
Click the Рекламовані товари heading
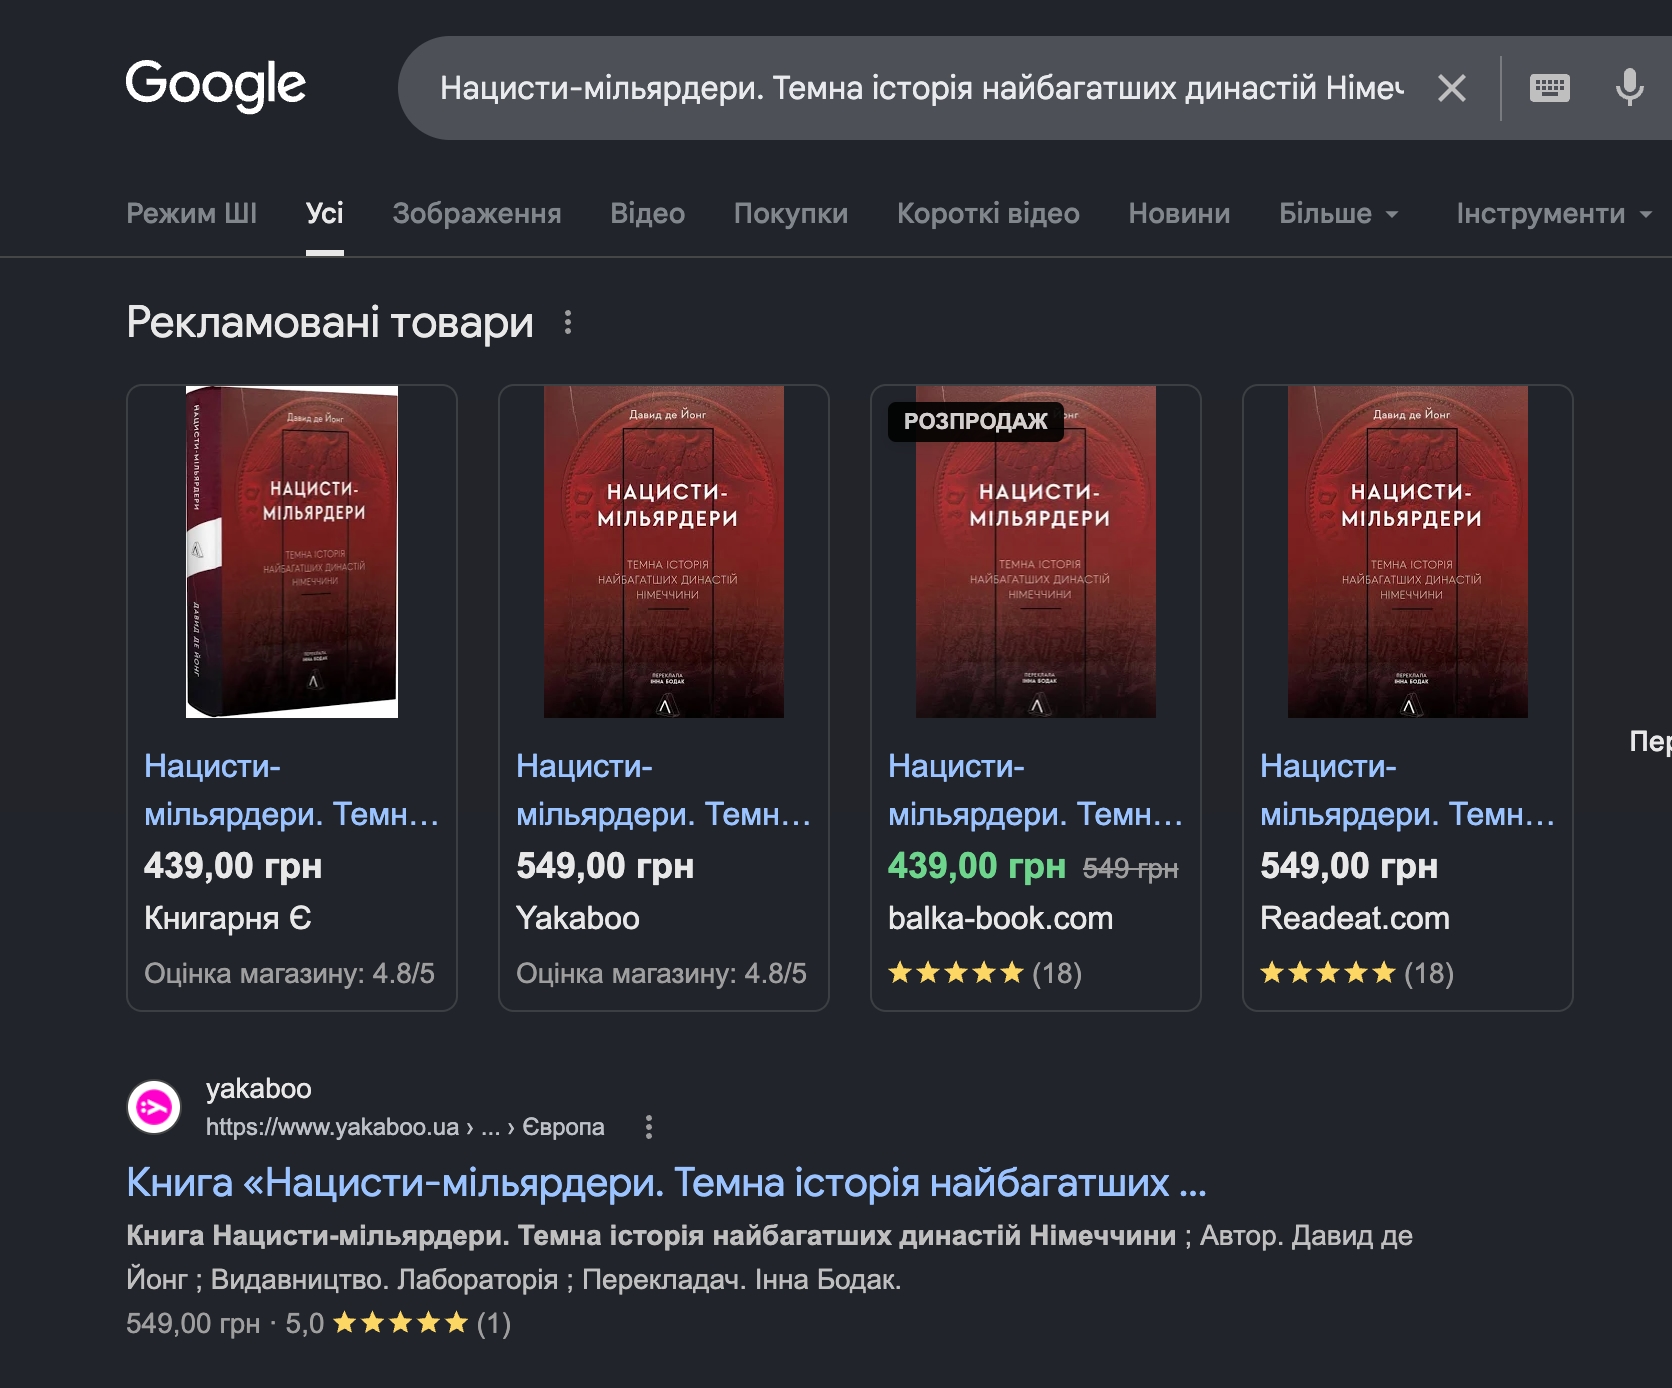tap(330, 322)
